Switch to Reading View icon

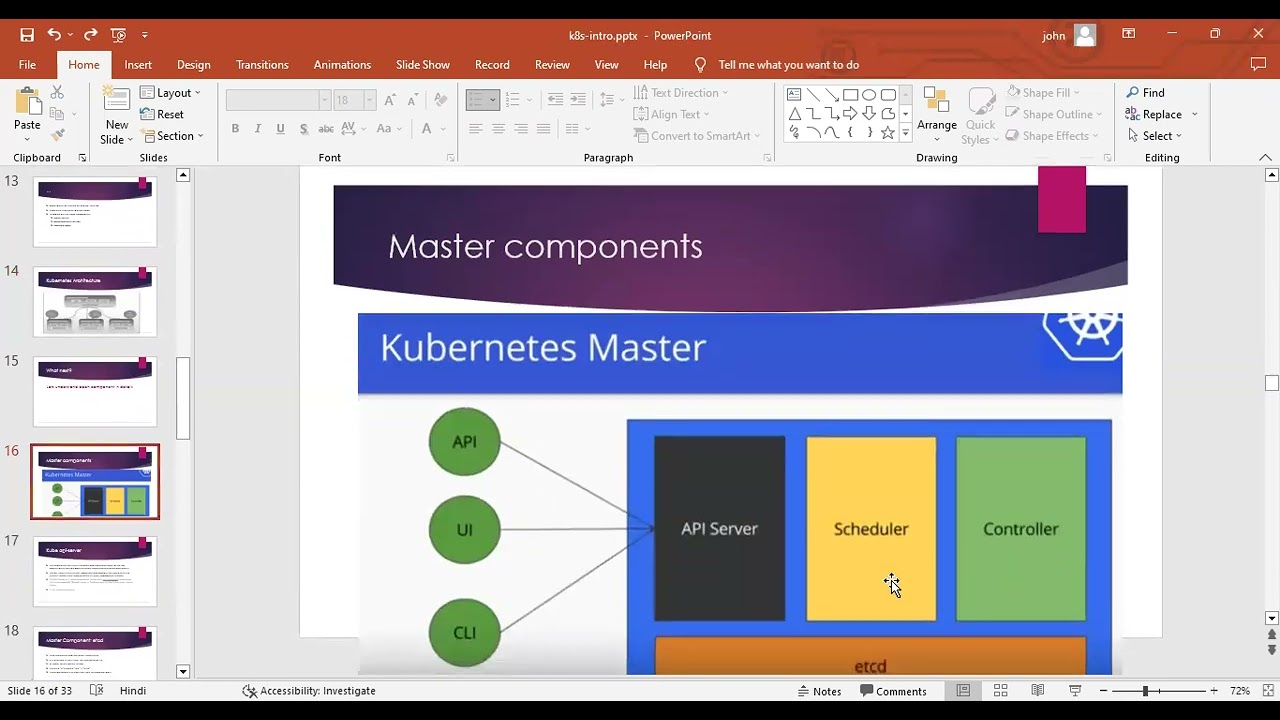[1038, 691]
